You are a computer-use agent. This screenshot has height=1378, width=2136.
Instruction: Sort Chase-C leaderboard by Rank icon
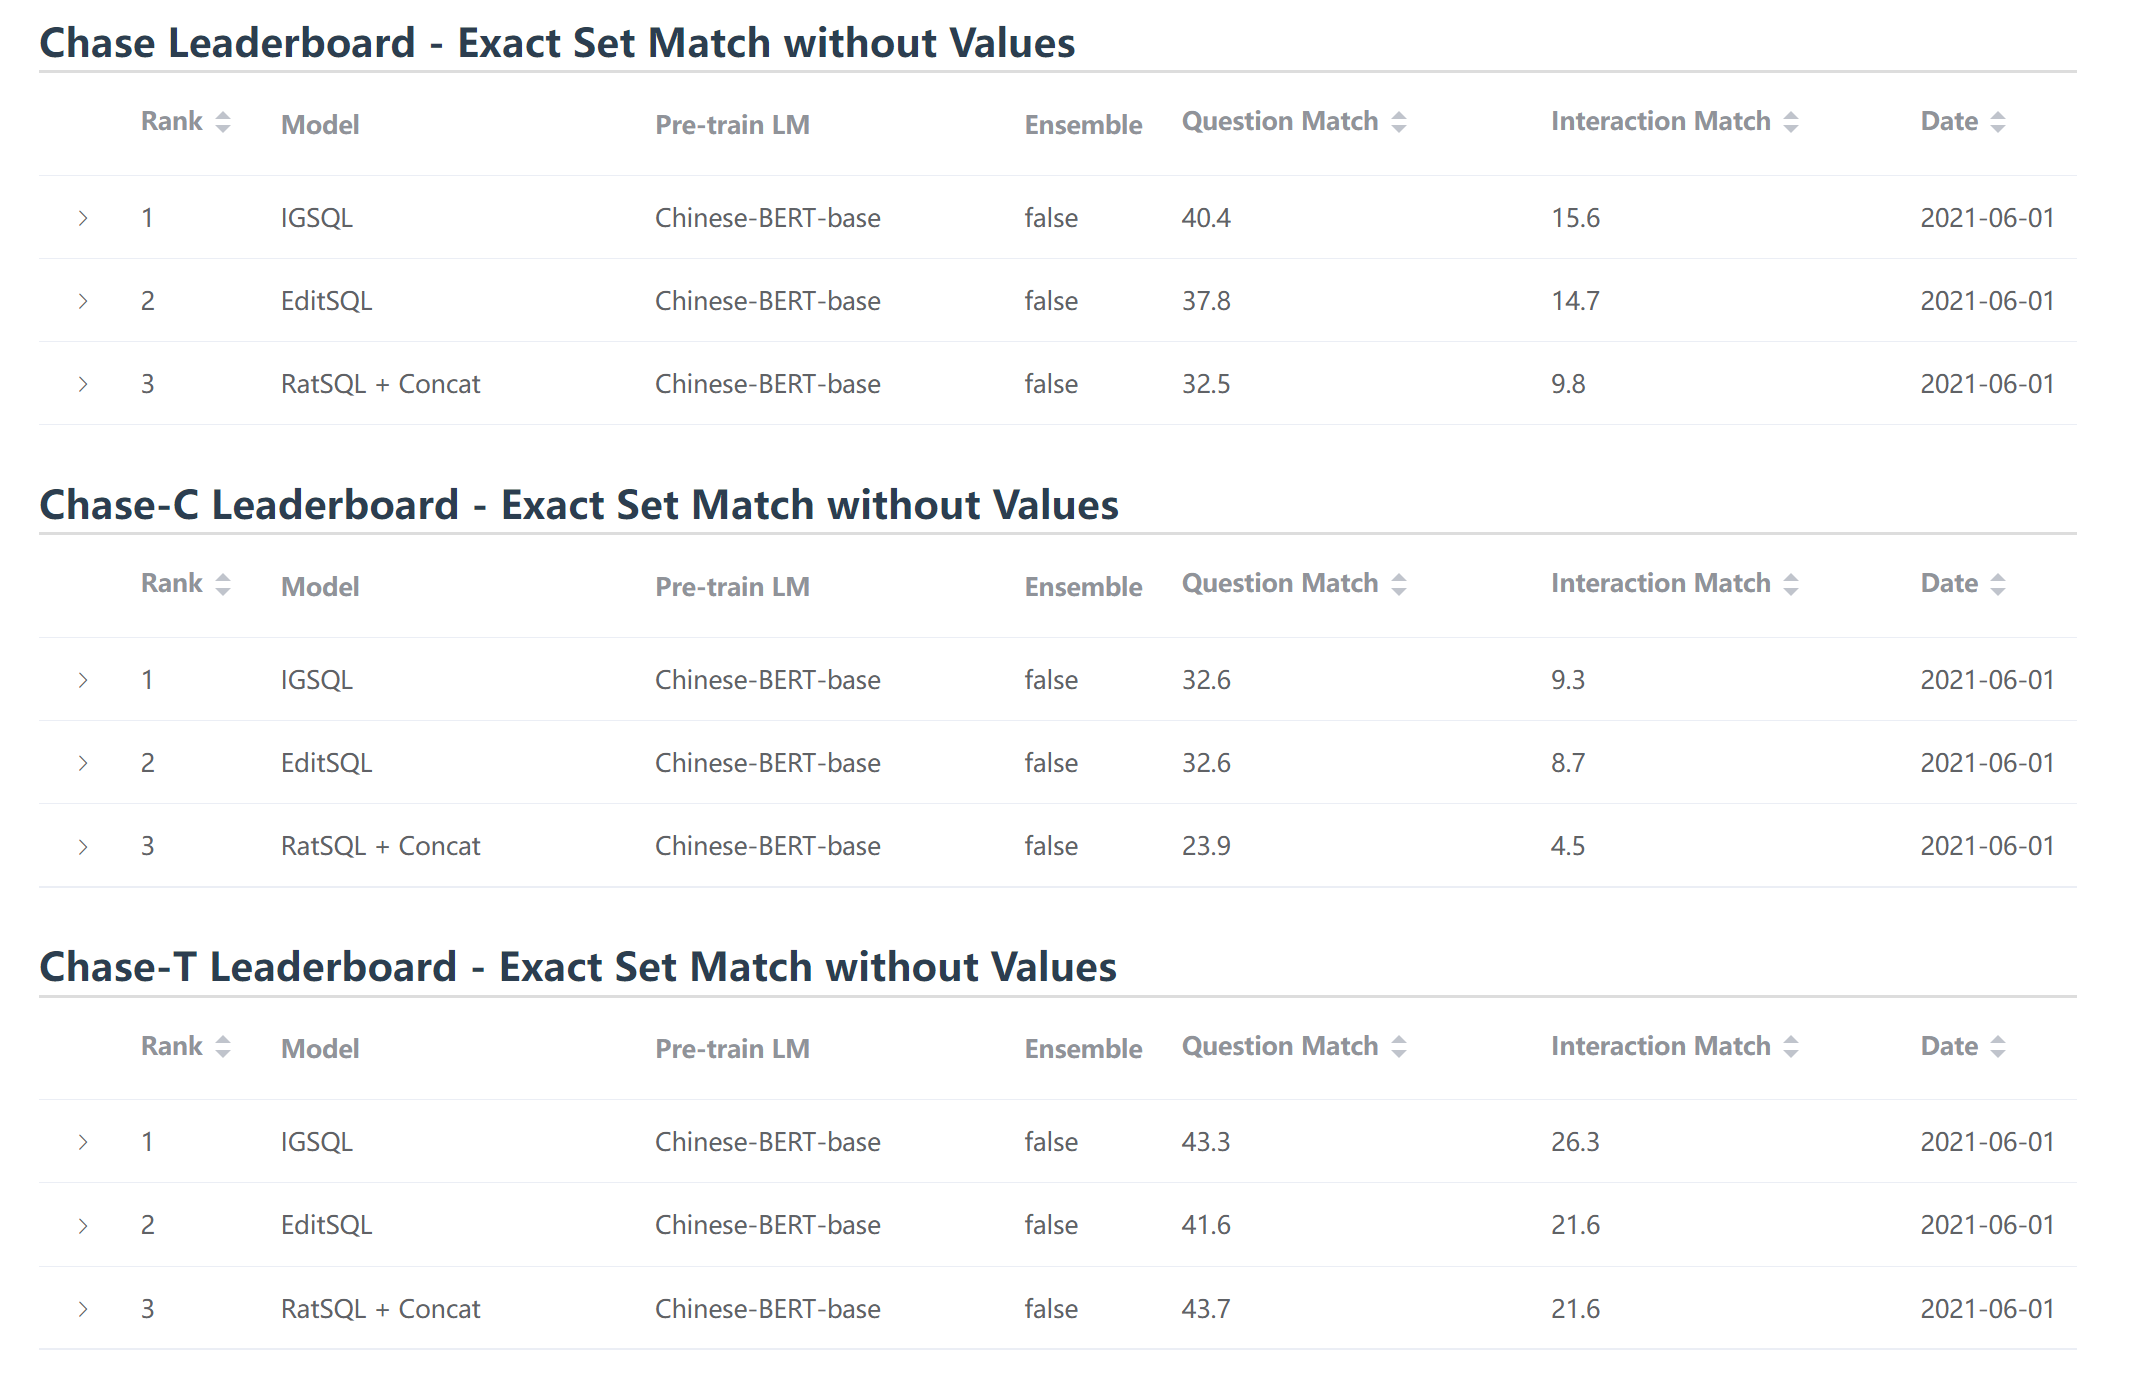point(223,584)
